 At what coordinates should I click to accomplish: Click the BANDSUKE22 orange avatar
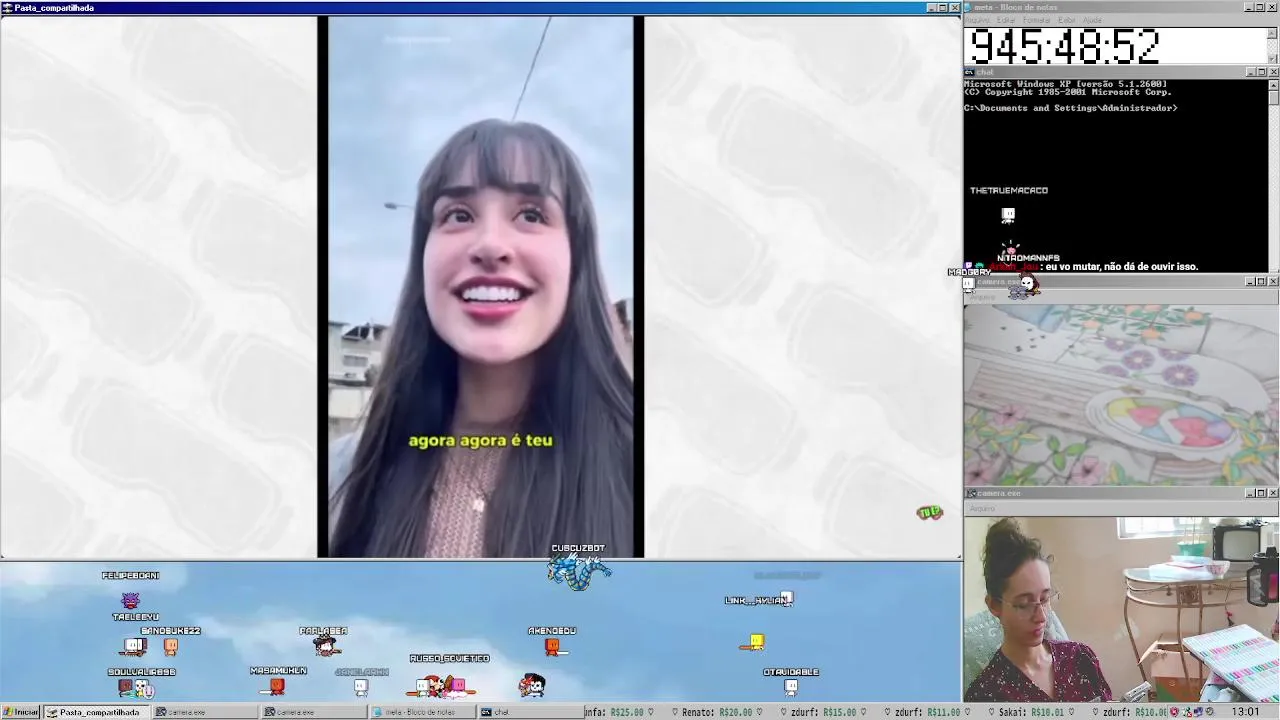171,647
